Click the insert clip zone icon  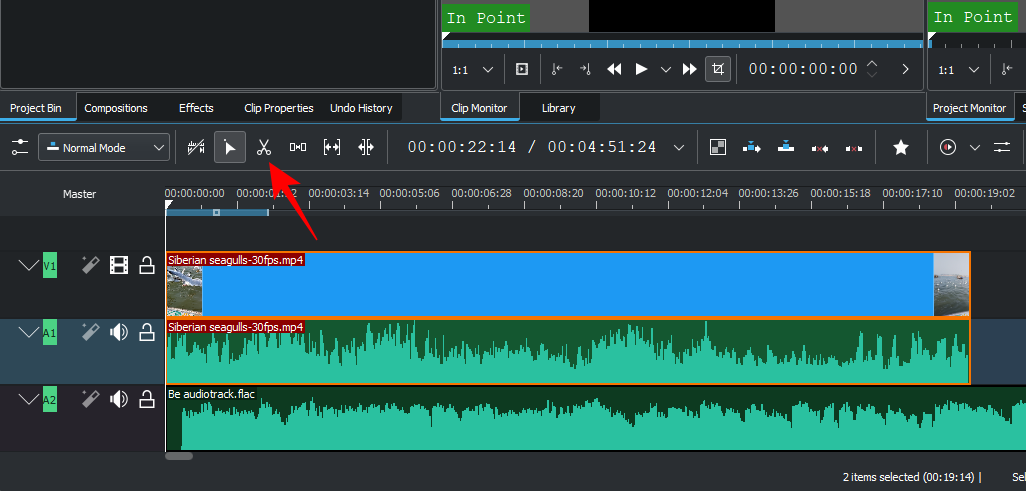(752, 148)
